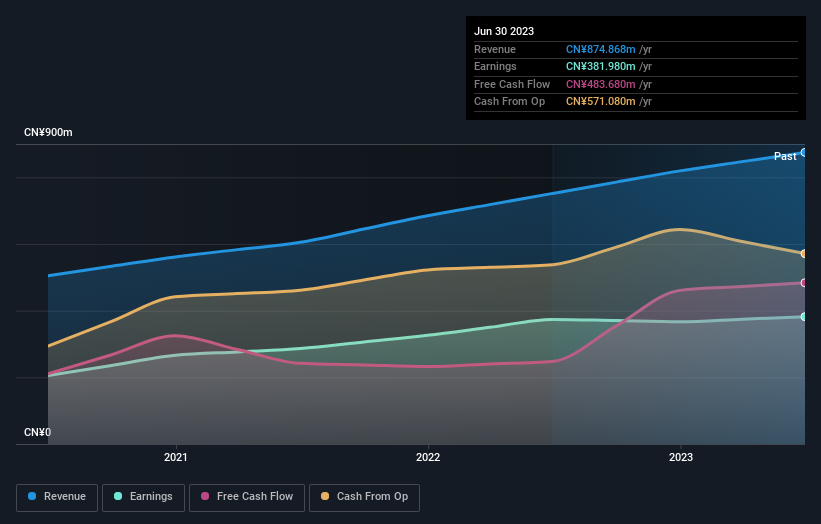Click the 'Cash From Op' label in tooltip
Image resolution: width=821 pixels, height=524 pixels.
pyautogui.click(x=509, y=102)
